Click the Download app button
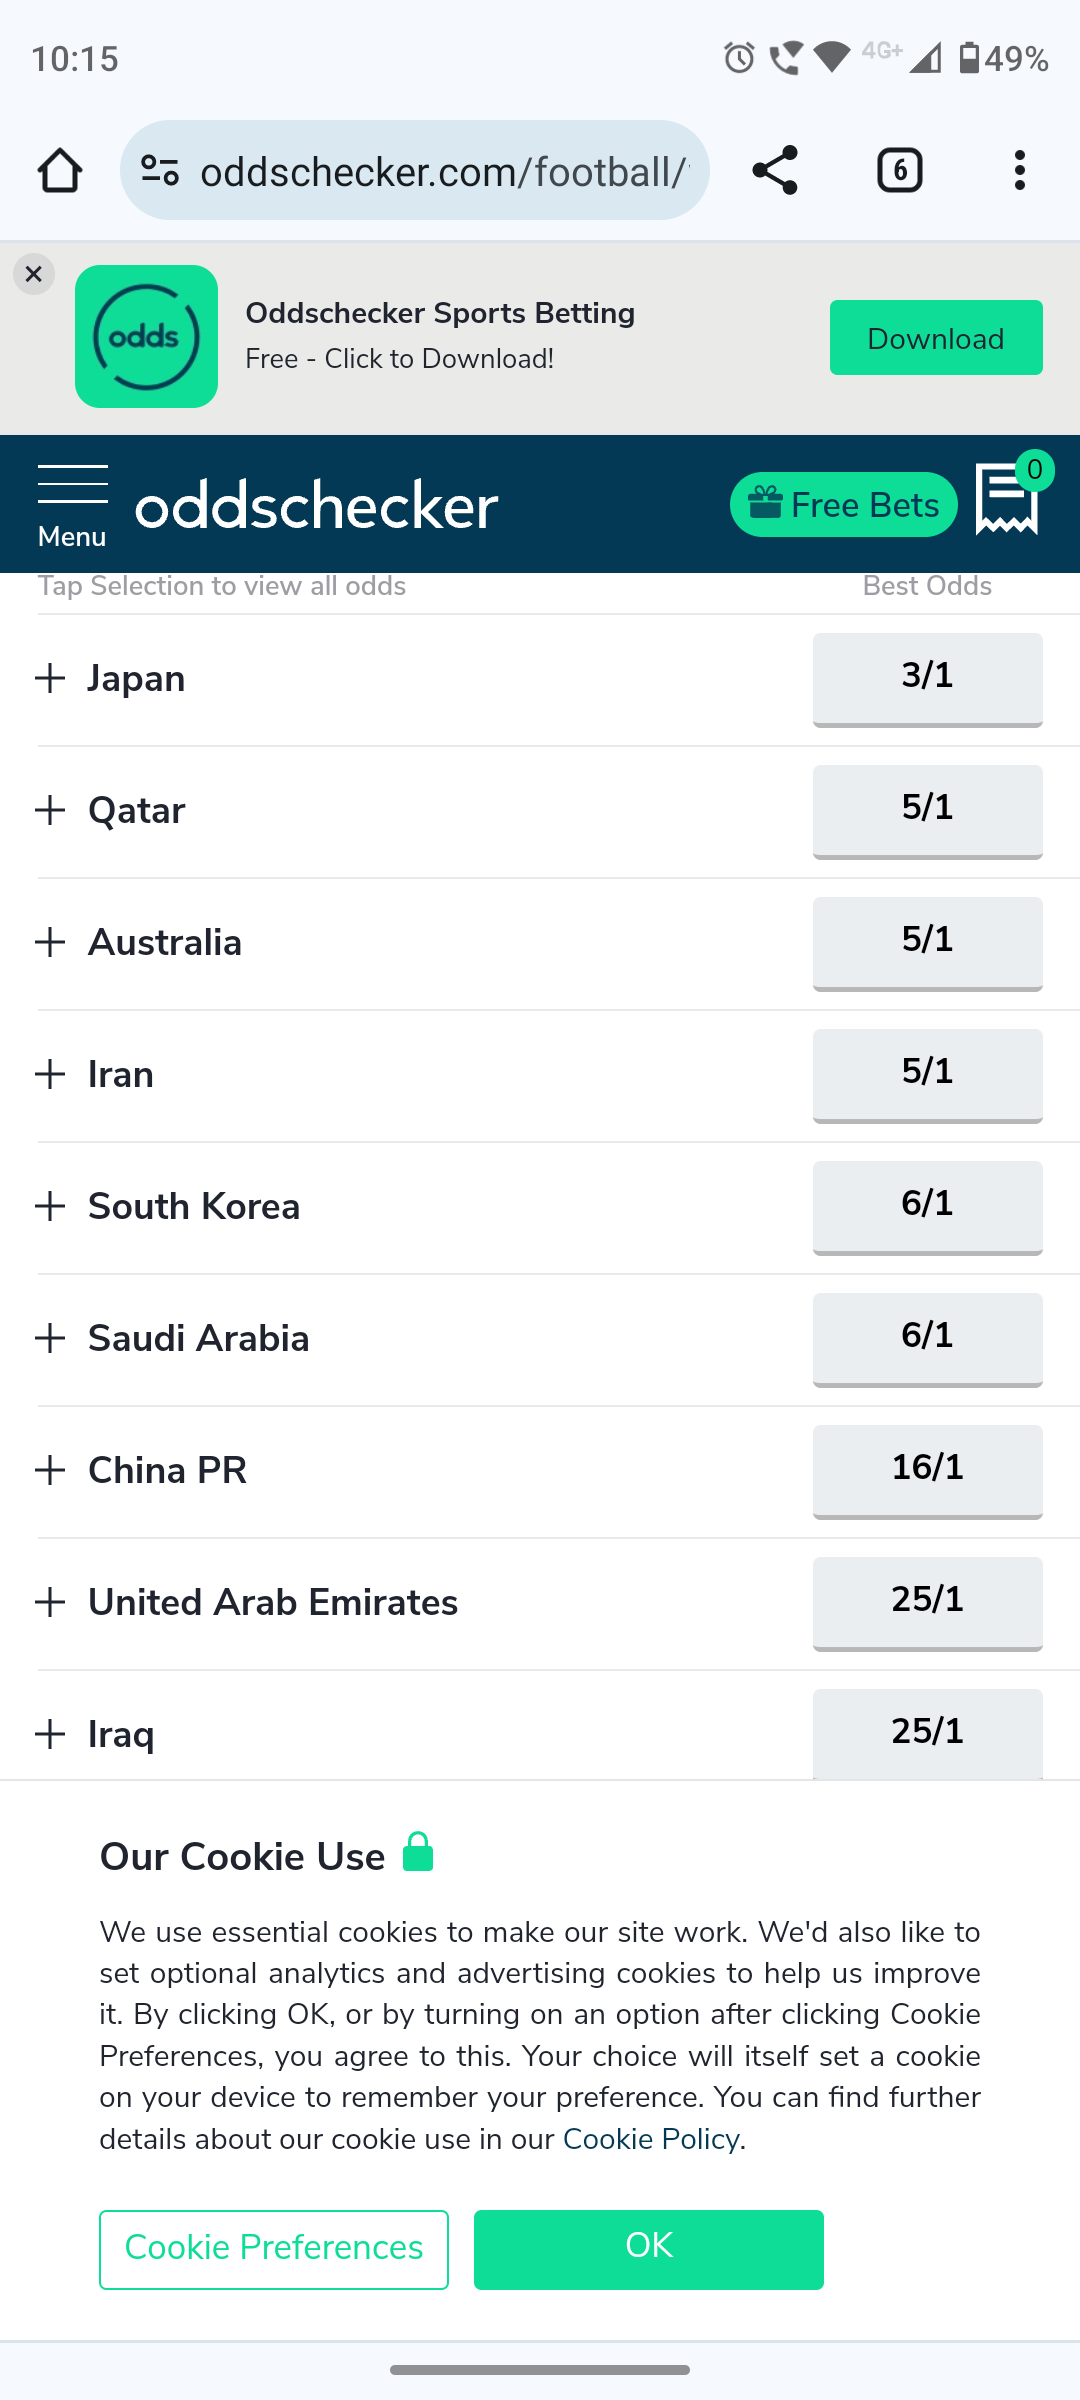The width and height of the screenshot is (1080, 2400). 935,338
